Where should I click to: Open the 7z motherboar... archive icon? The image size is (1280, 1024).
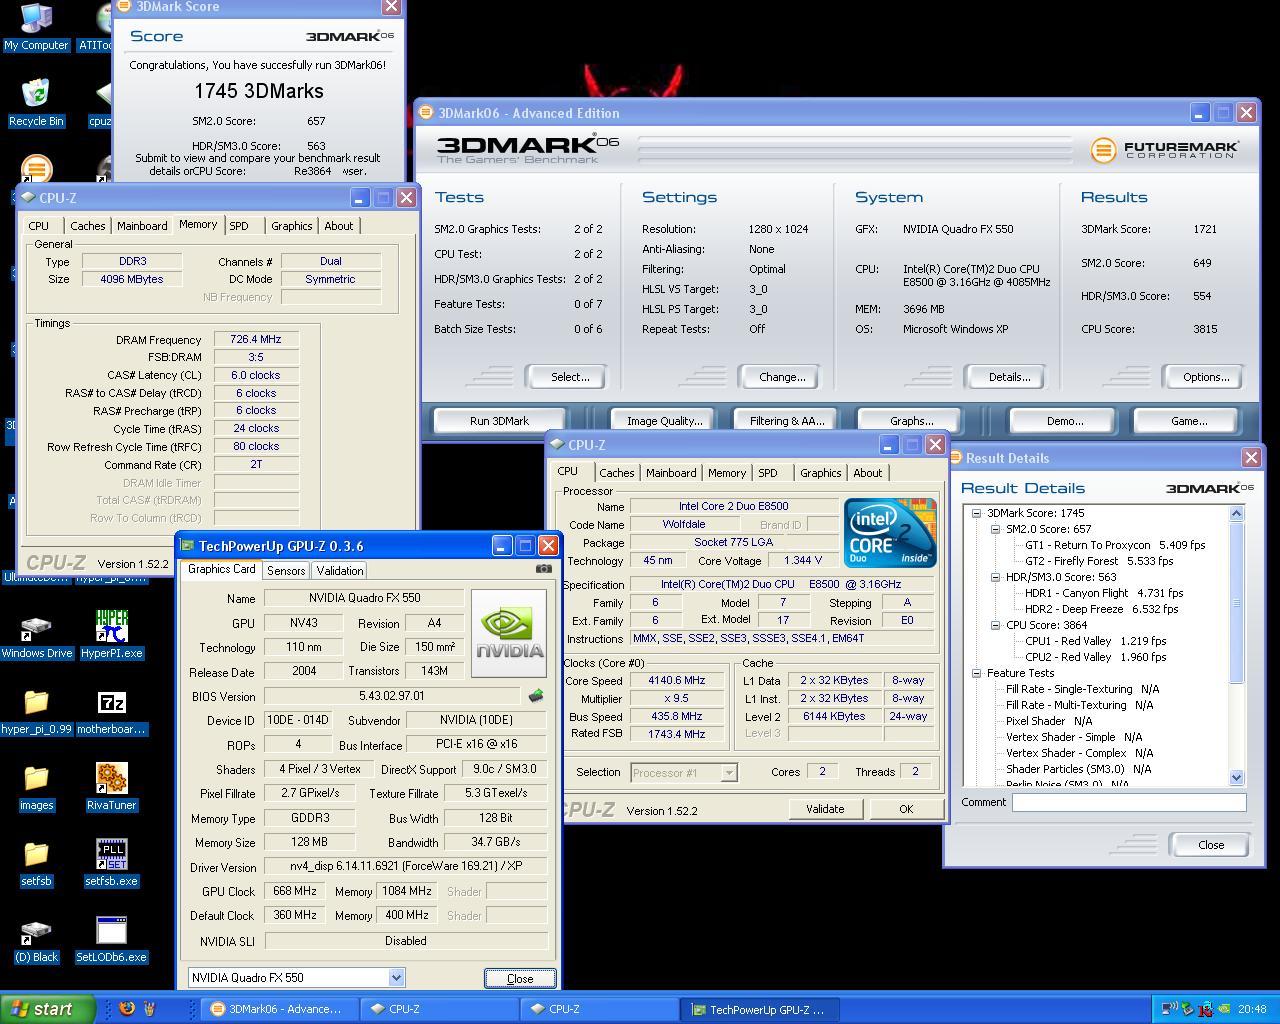(111, 711)
